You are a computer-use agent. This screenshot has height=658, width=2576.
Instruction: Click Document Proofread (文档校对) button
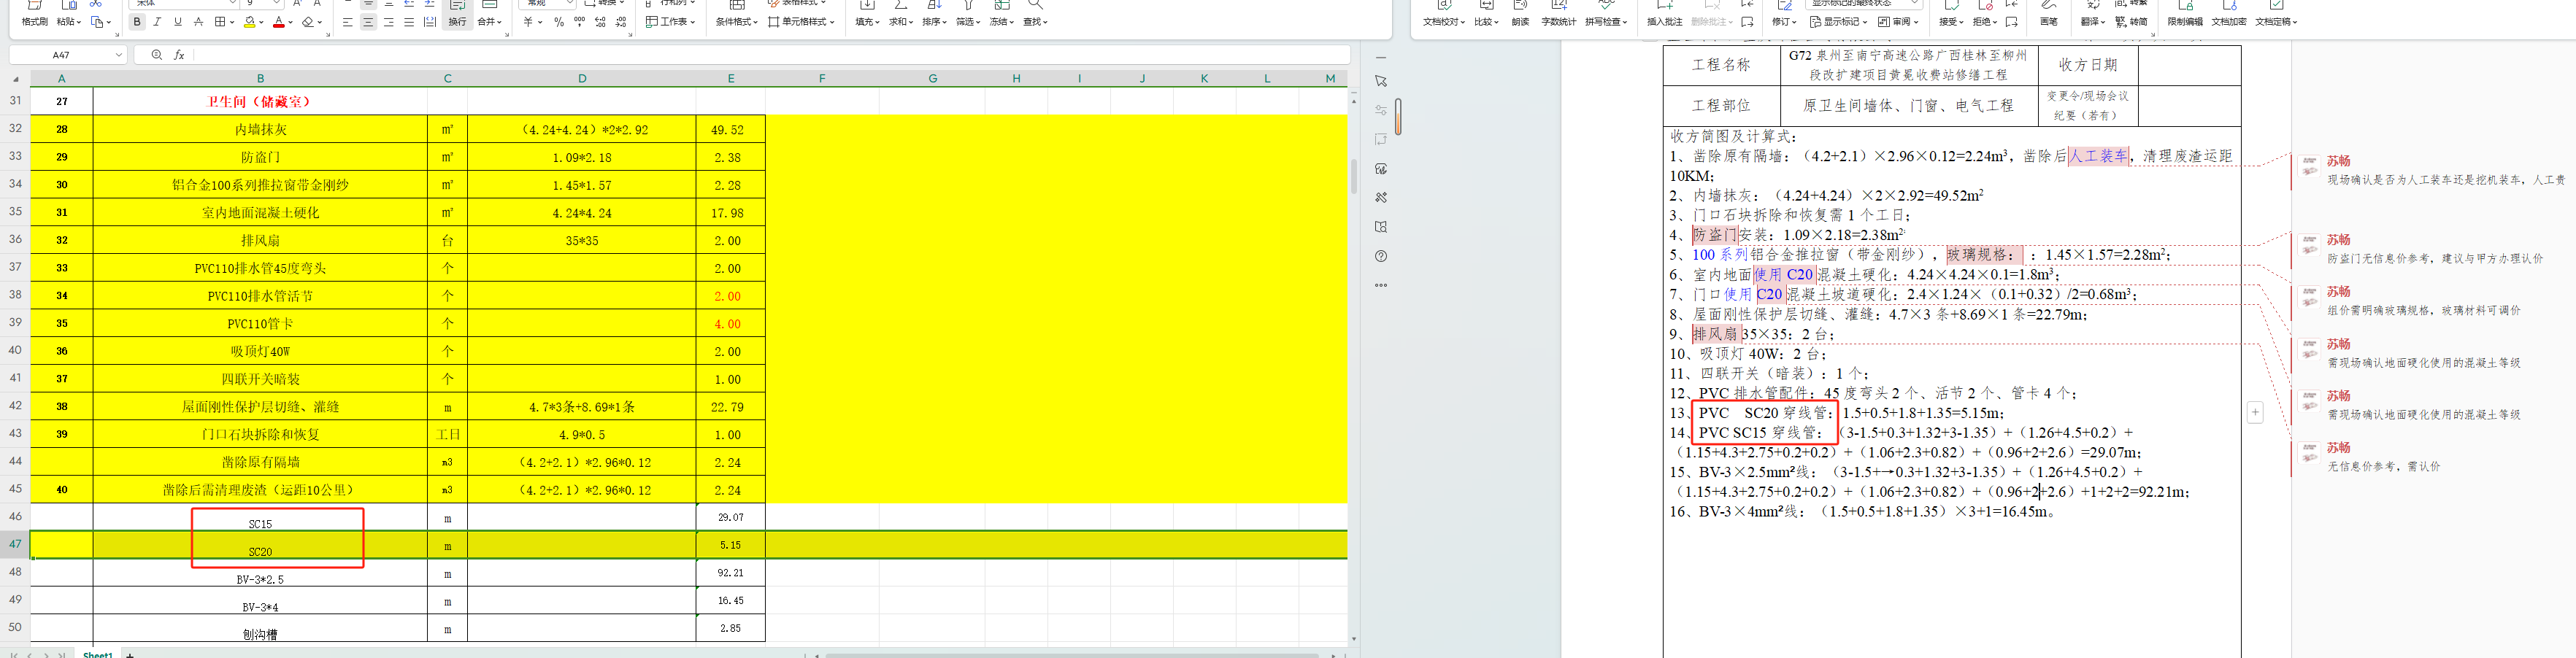1444,14
